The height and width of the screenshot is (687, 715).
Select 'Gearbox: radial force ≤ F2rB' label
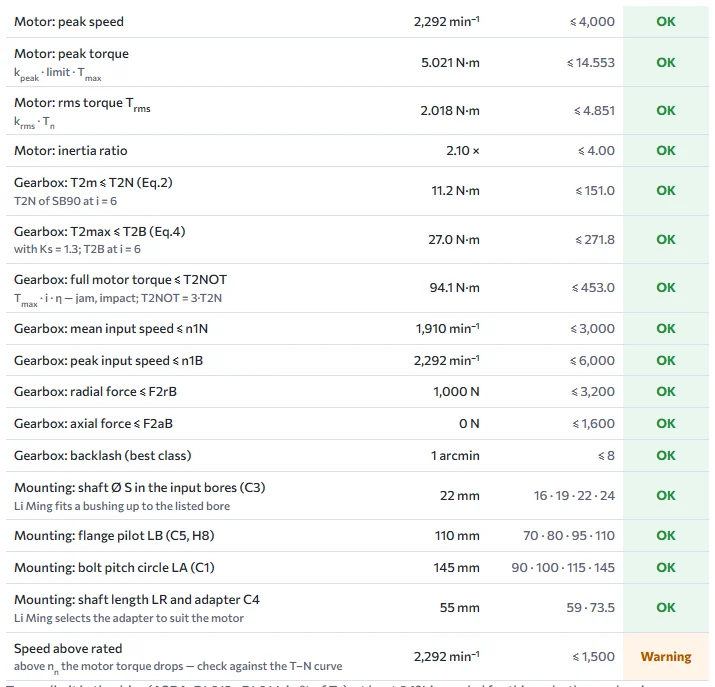pos(95,392)
